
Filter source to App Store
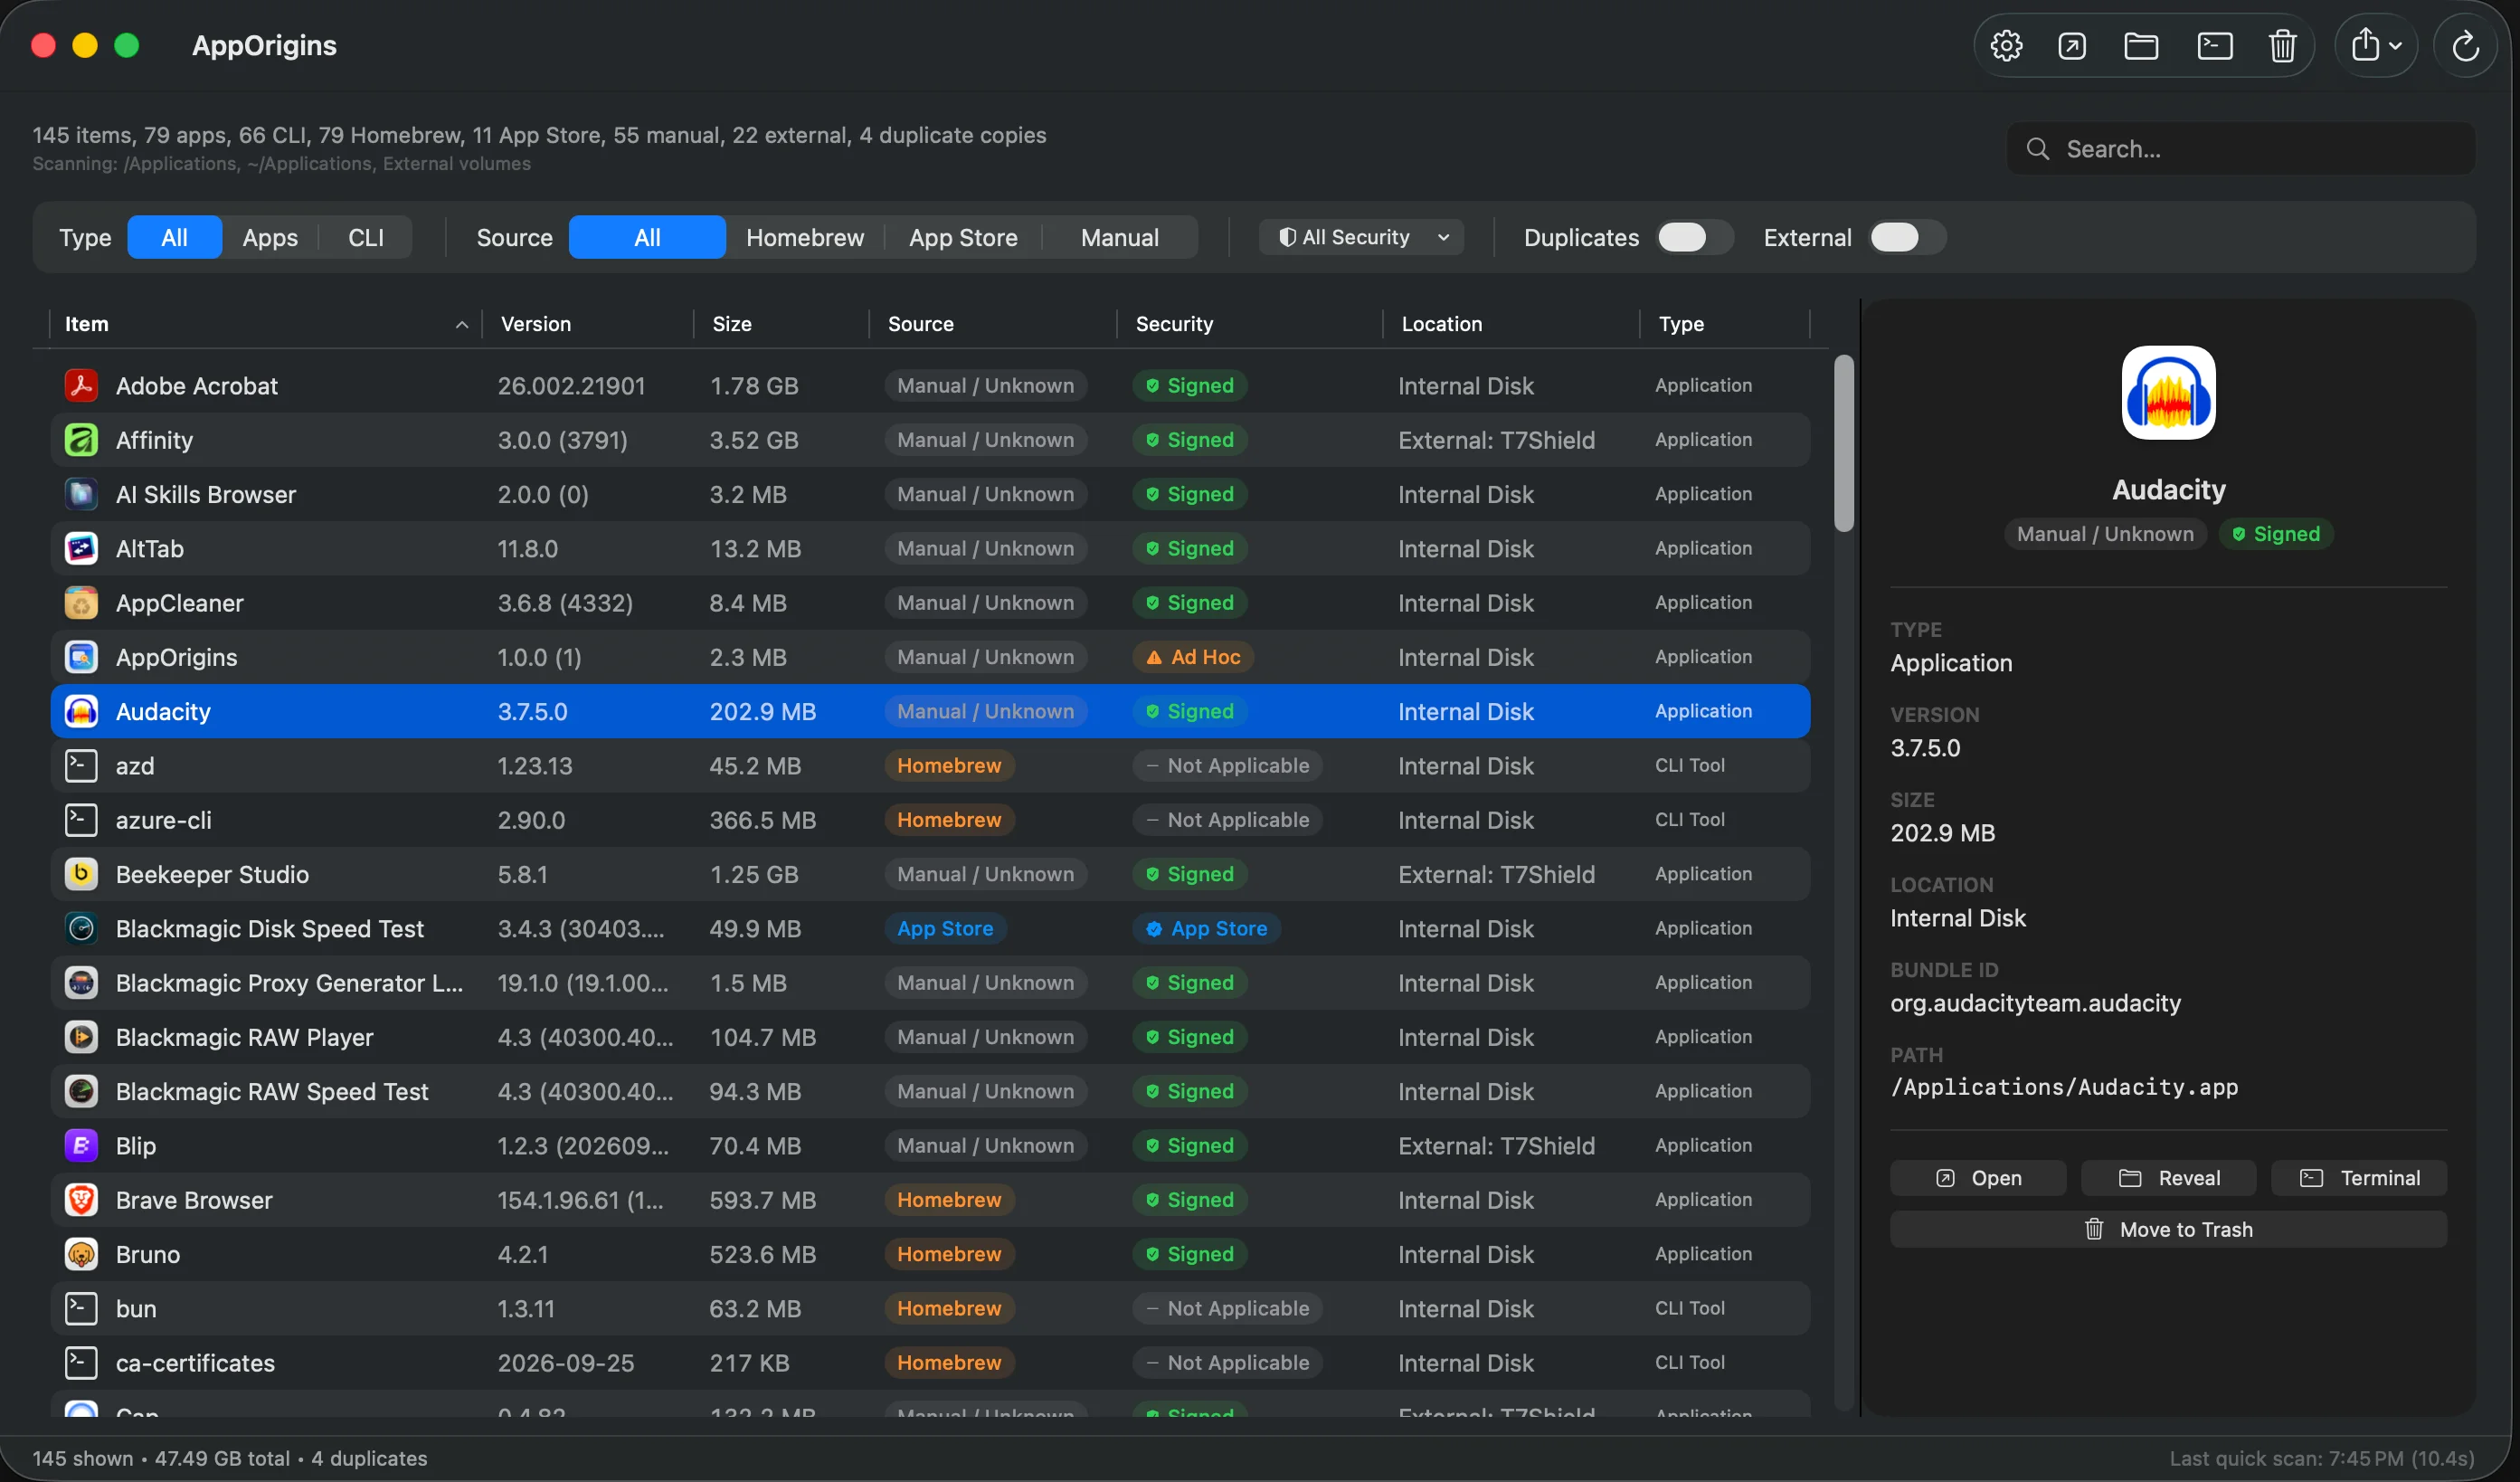point(963,238)
